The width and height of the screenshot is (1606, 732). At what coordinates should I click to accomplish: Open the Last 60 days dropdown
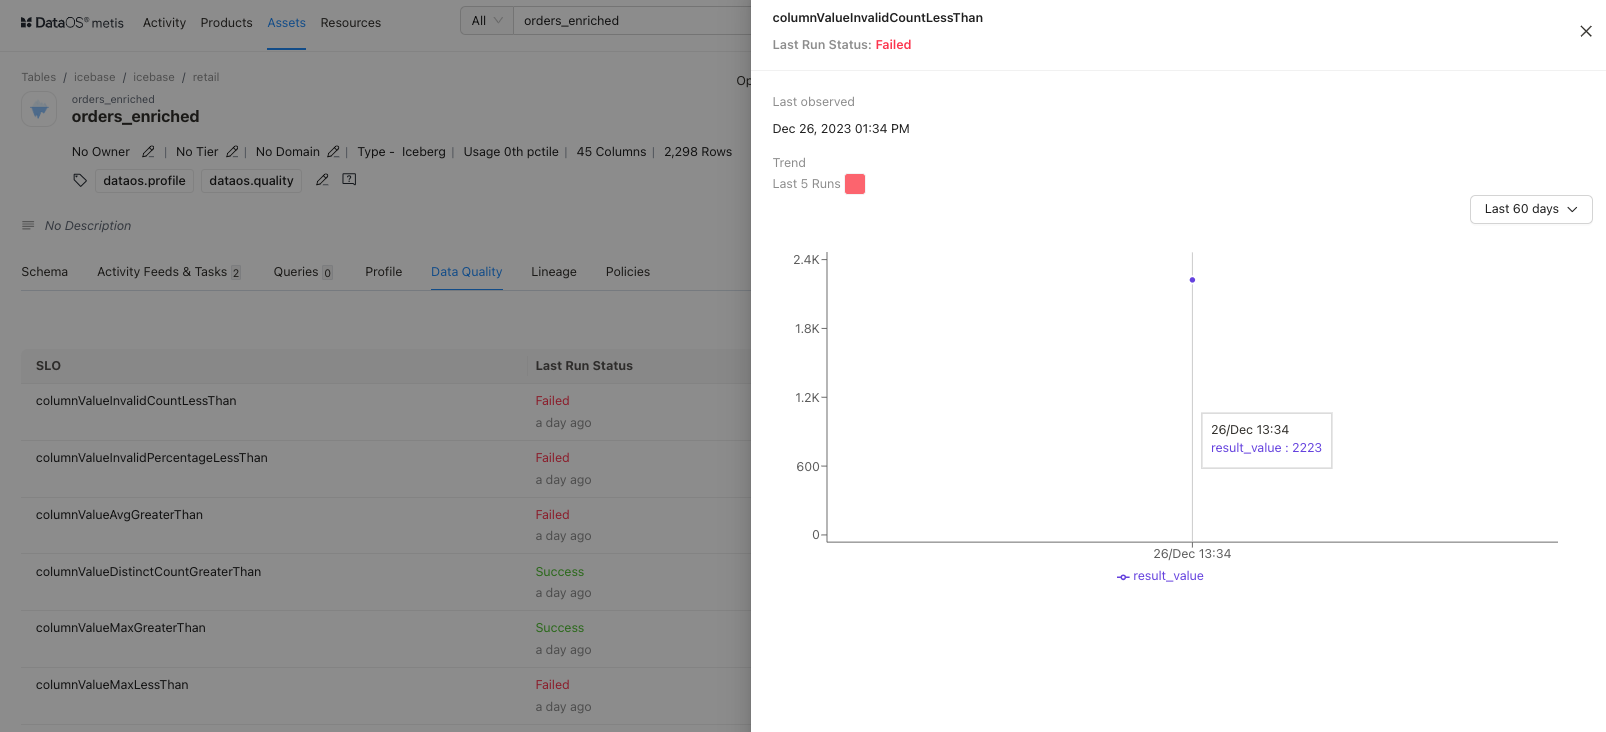point(1531,209)
